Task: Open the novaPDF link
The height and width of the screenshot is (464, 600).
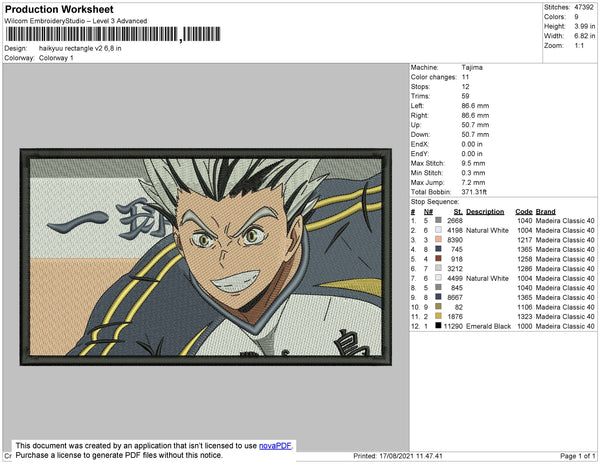Action: tap(275, 446)
